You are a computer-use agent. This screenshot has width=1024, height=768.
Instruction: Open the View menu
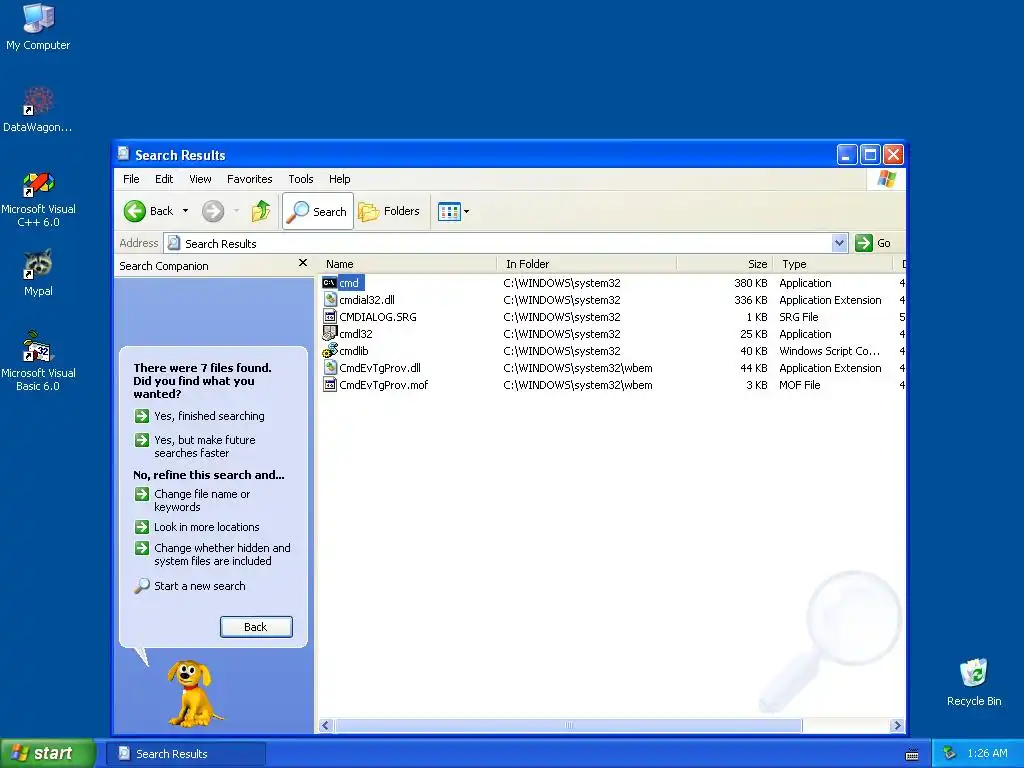(200, 179)
